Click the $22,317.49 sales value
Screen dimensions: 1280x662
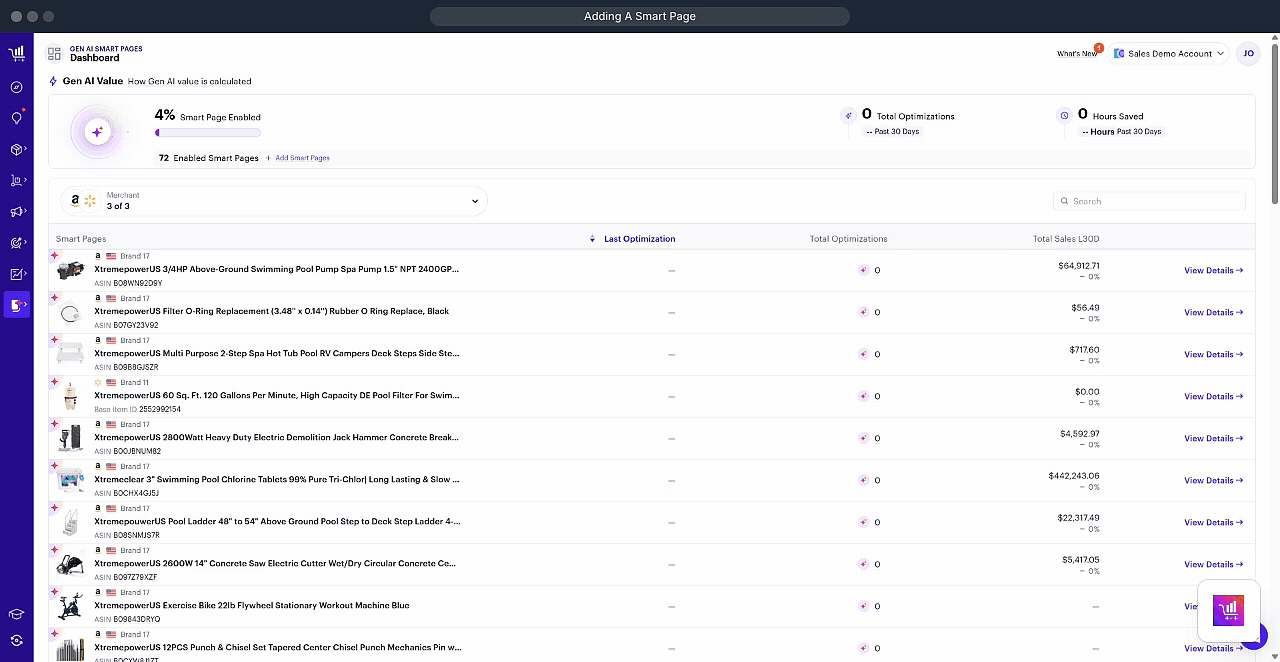point(1078,518)
